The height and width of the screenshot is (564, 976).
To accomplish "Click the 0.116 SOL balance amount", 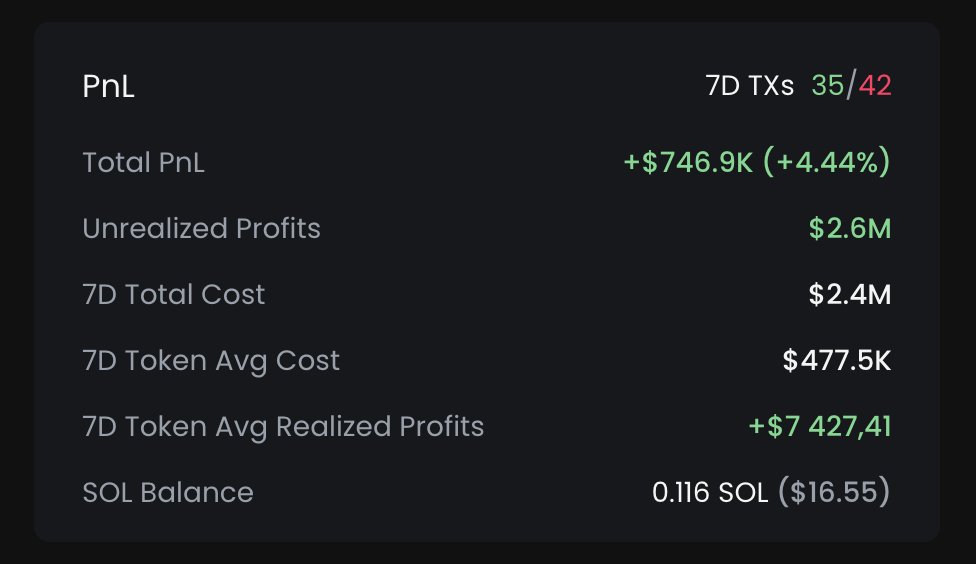I will tap(710, 492).
